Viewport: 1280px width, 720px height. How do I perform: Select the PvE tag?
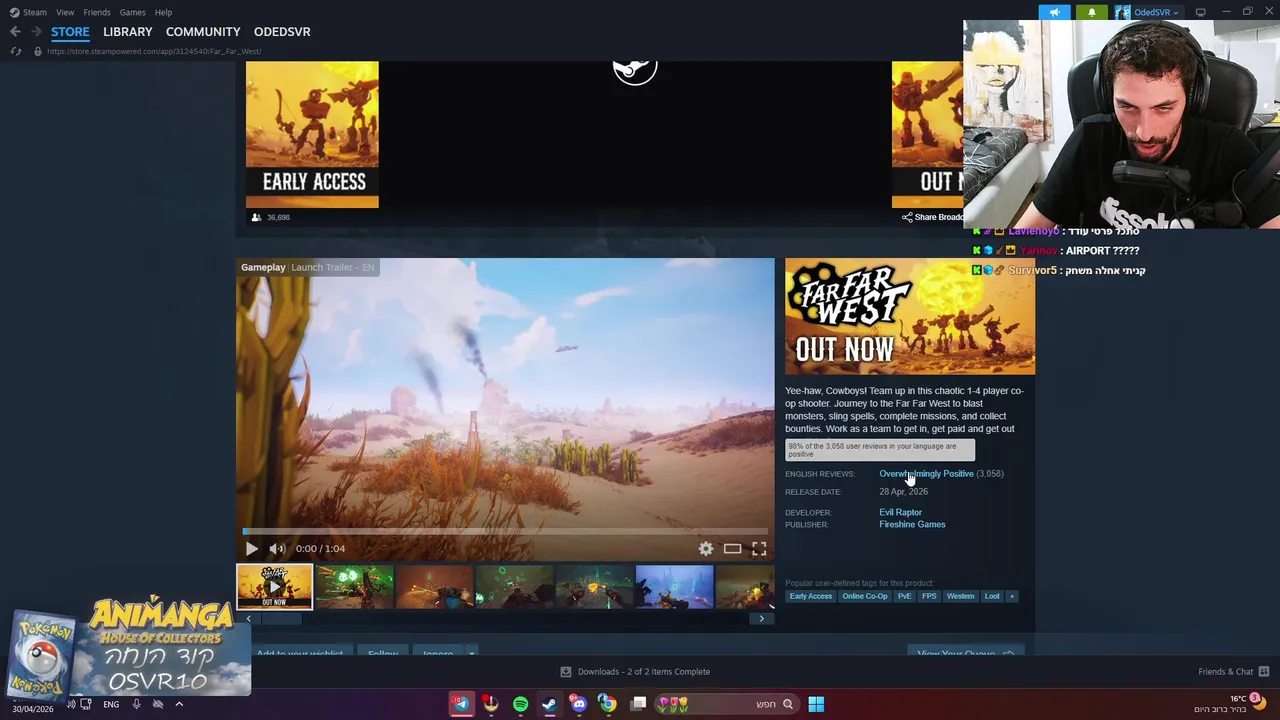click(x=904, y=596)
